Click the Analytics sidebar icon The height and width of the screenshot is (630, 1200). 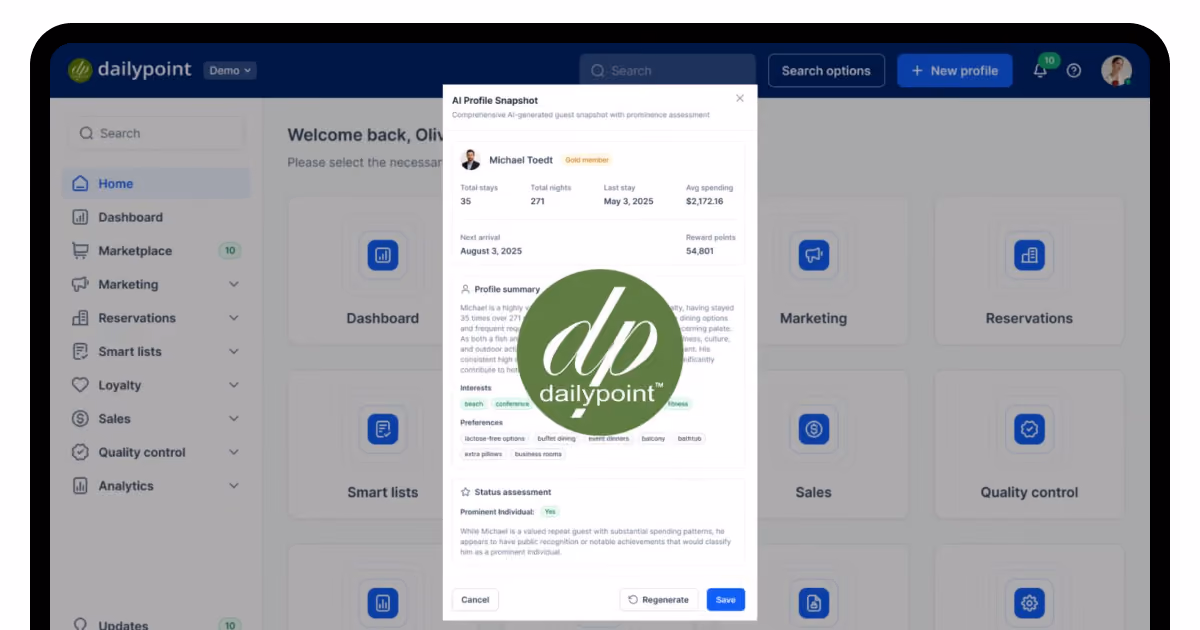click(x=81, y=486)
